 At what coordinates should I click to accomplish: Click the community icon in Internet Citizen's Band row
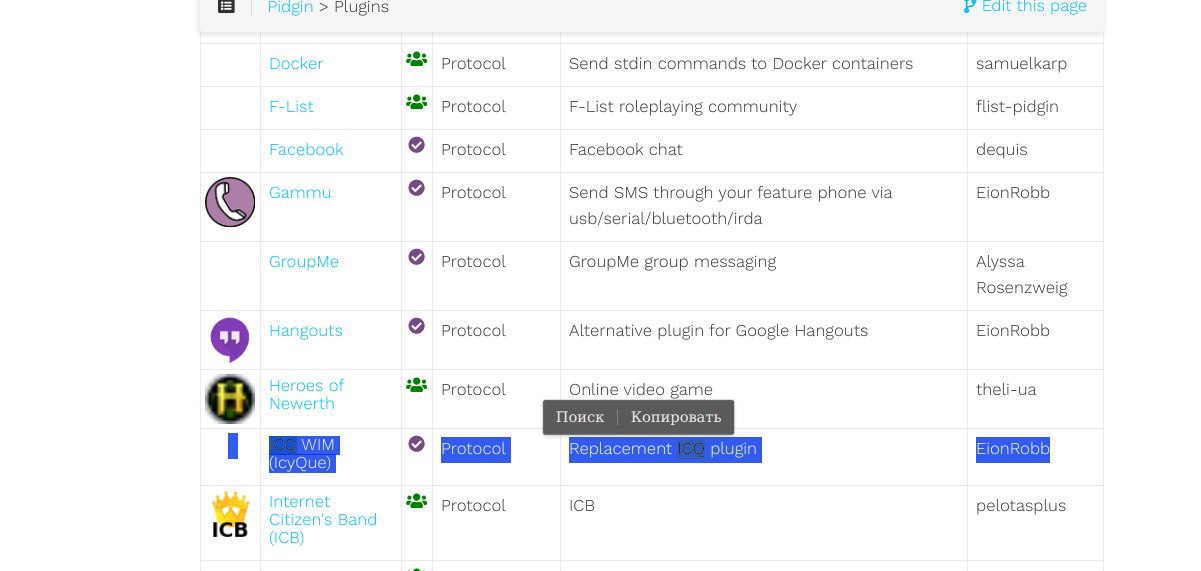417,501
